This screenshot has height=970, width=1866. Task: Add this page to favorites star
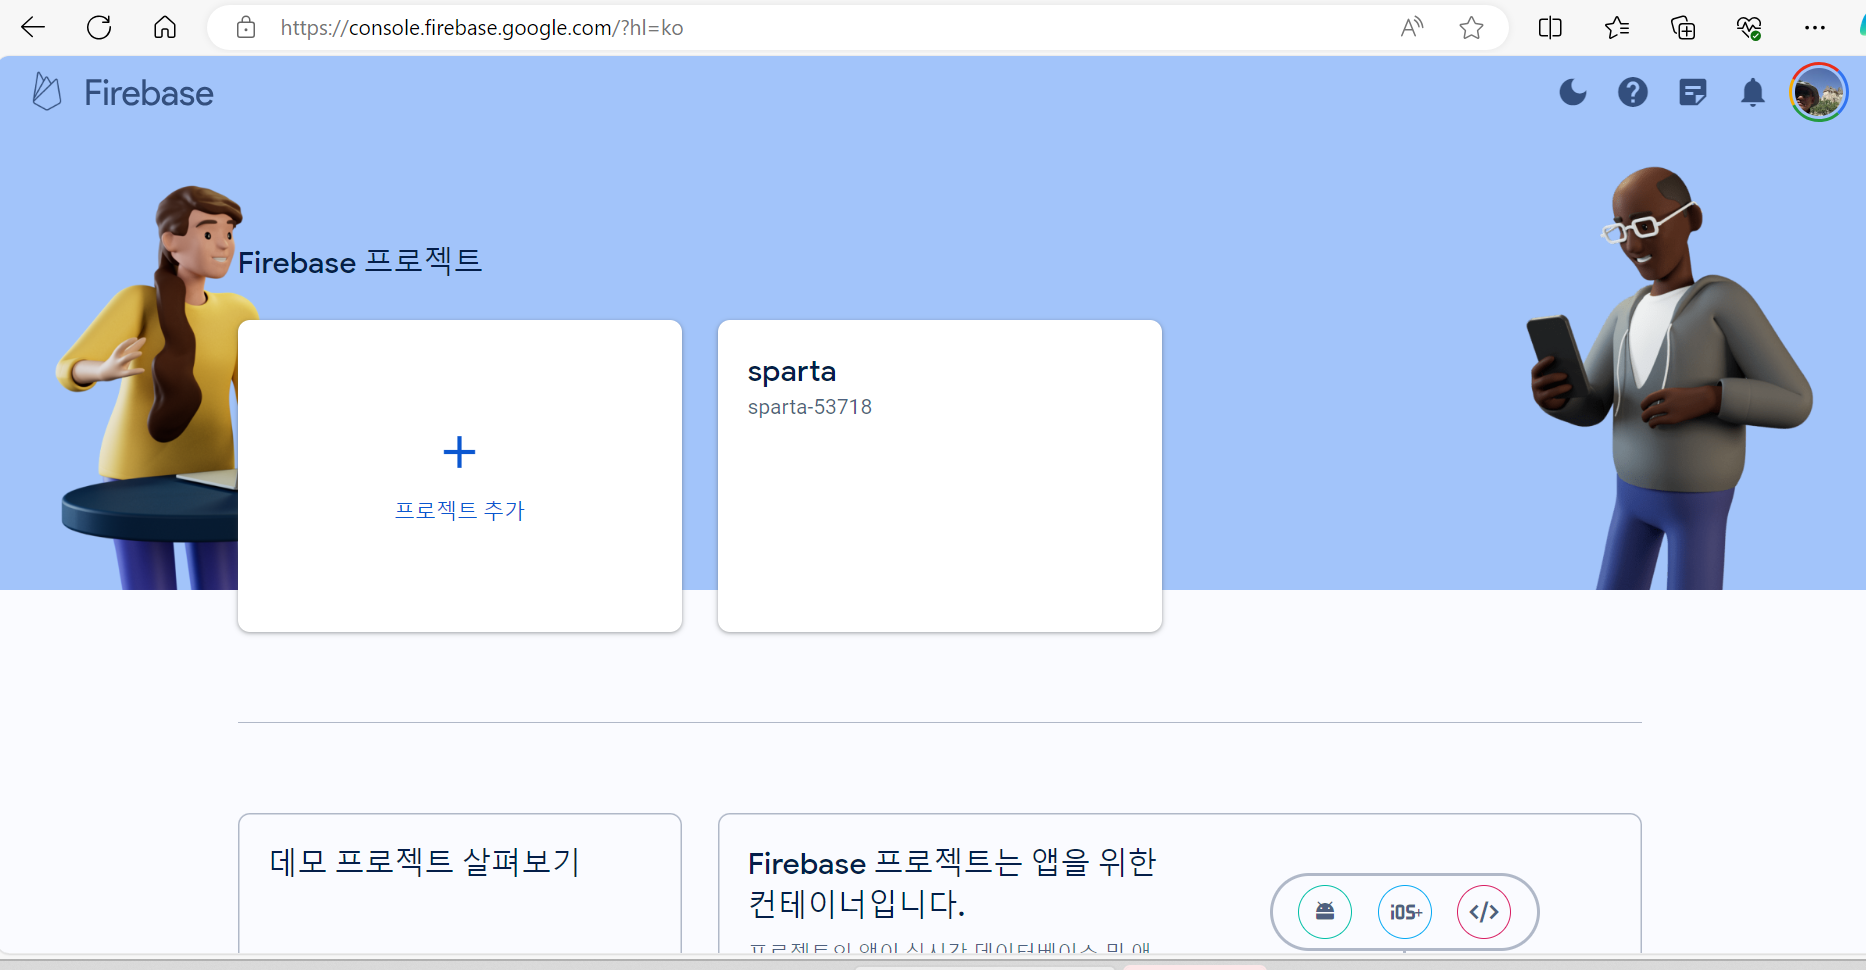1471,28
